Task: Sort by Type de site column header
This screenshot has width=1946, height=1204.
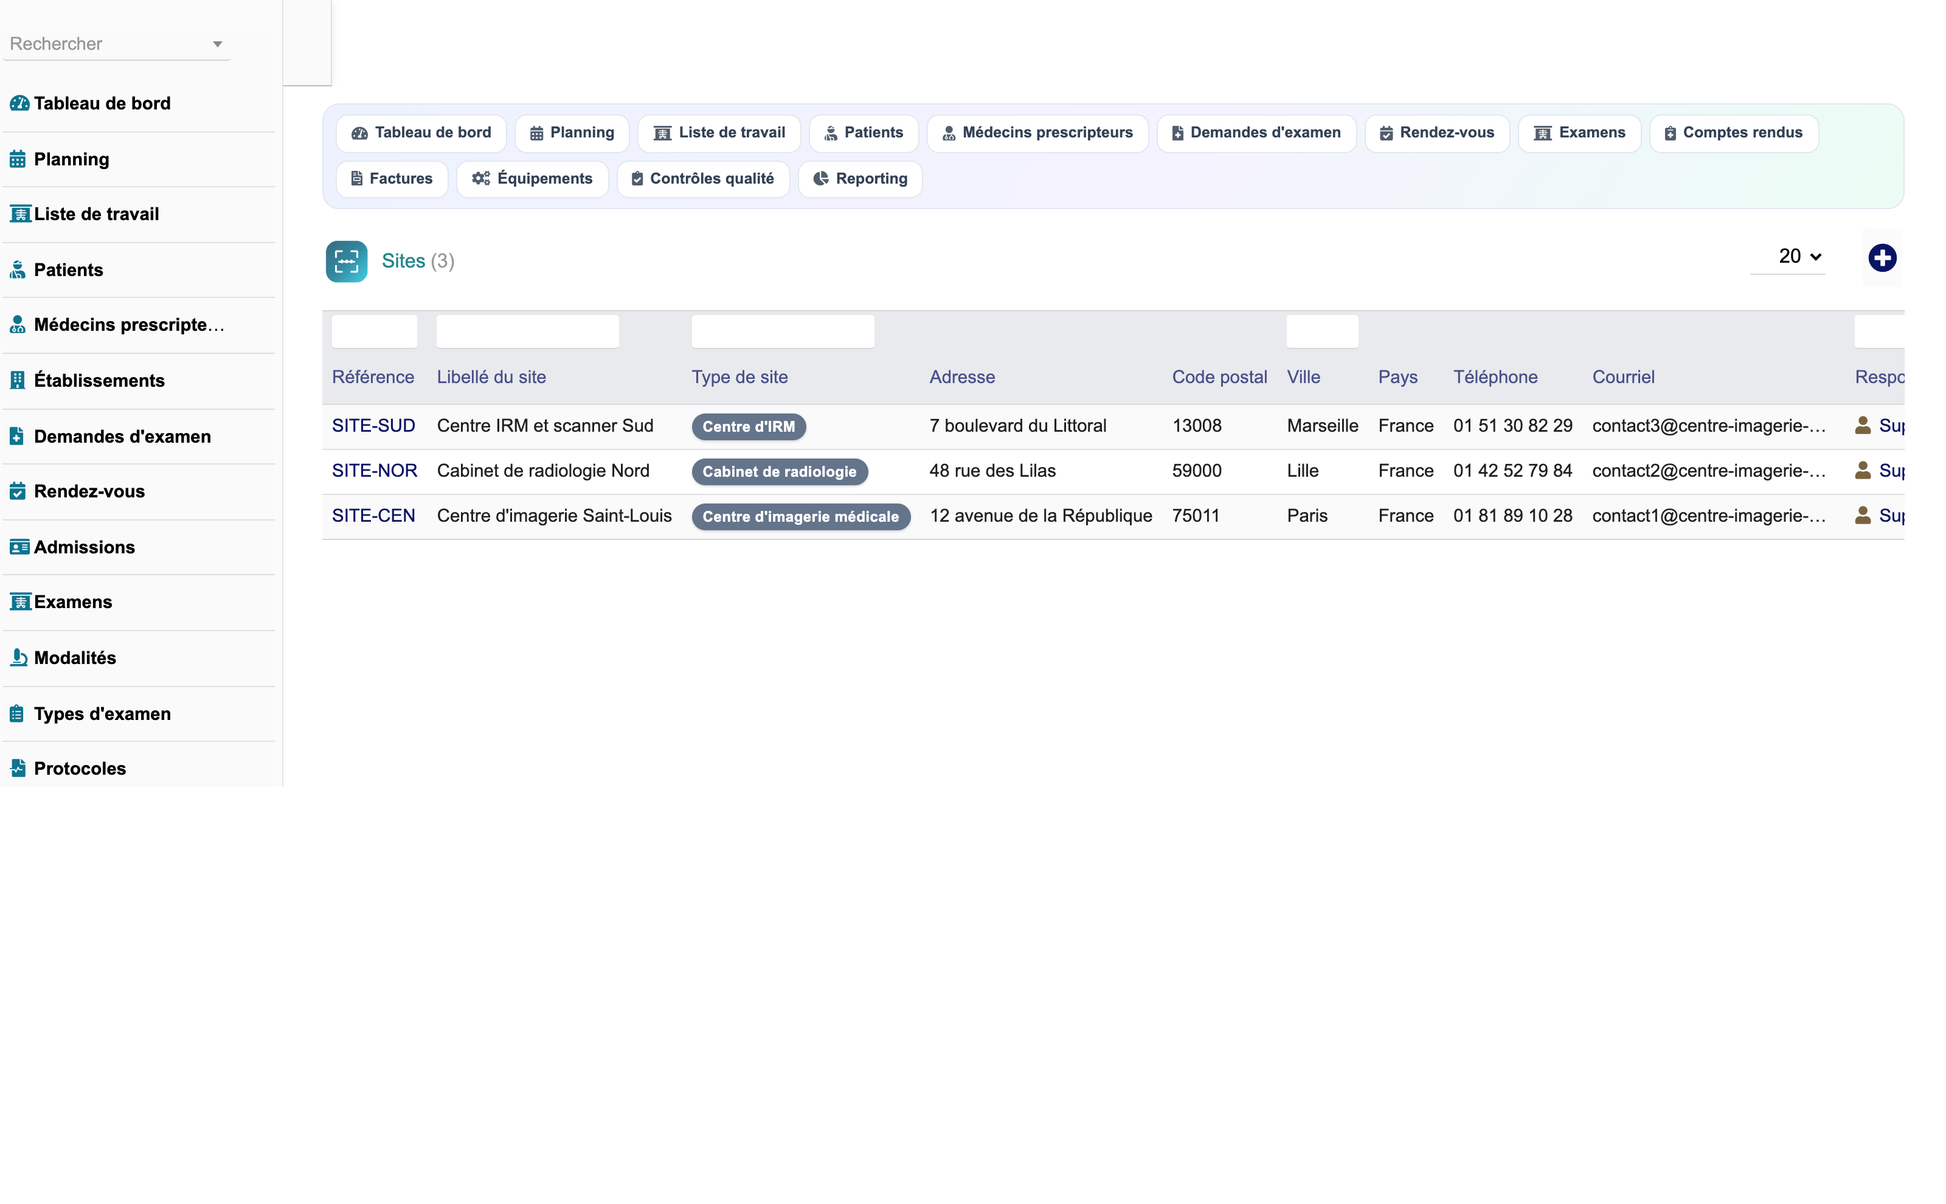Action: 740,377
